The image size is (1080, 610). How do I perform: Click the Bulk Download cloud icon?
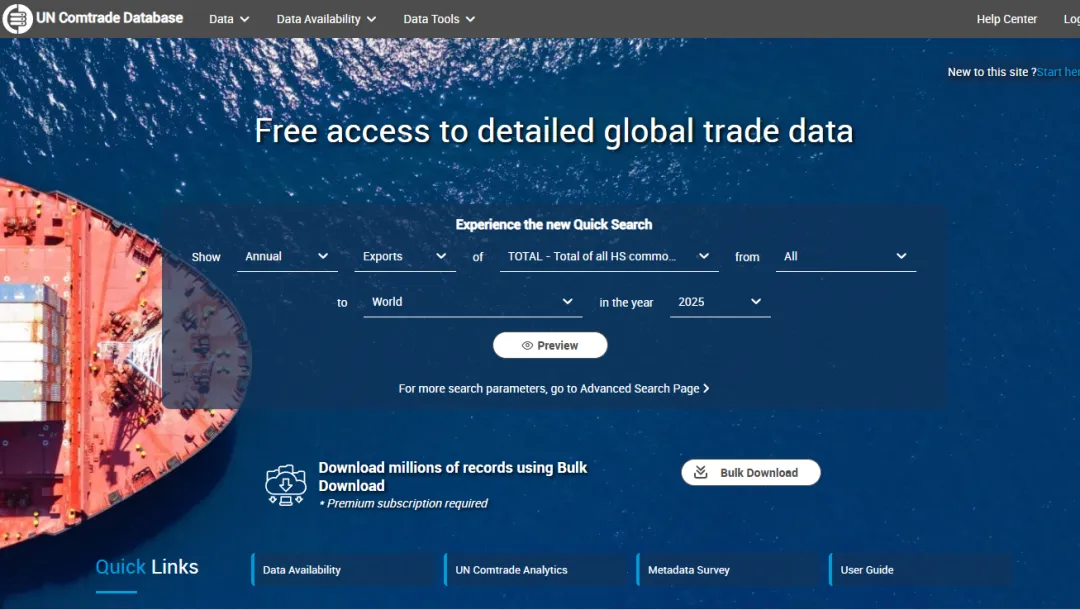click(286, 485)
